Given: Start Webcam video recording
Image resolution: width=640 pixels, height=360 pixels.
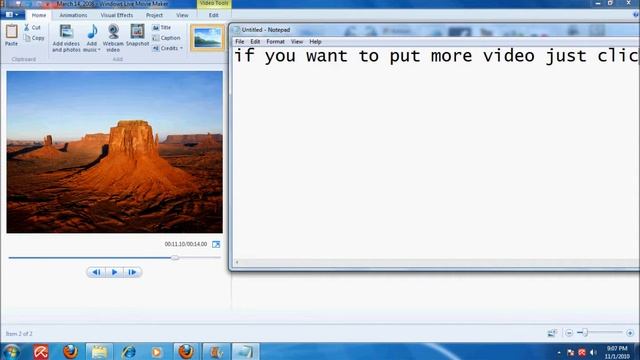Looking at the screenshot, I should click(x=113, y=38).
